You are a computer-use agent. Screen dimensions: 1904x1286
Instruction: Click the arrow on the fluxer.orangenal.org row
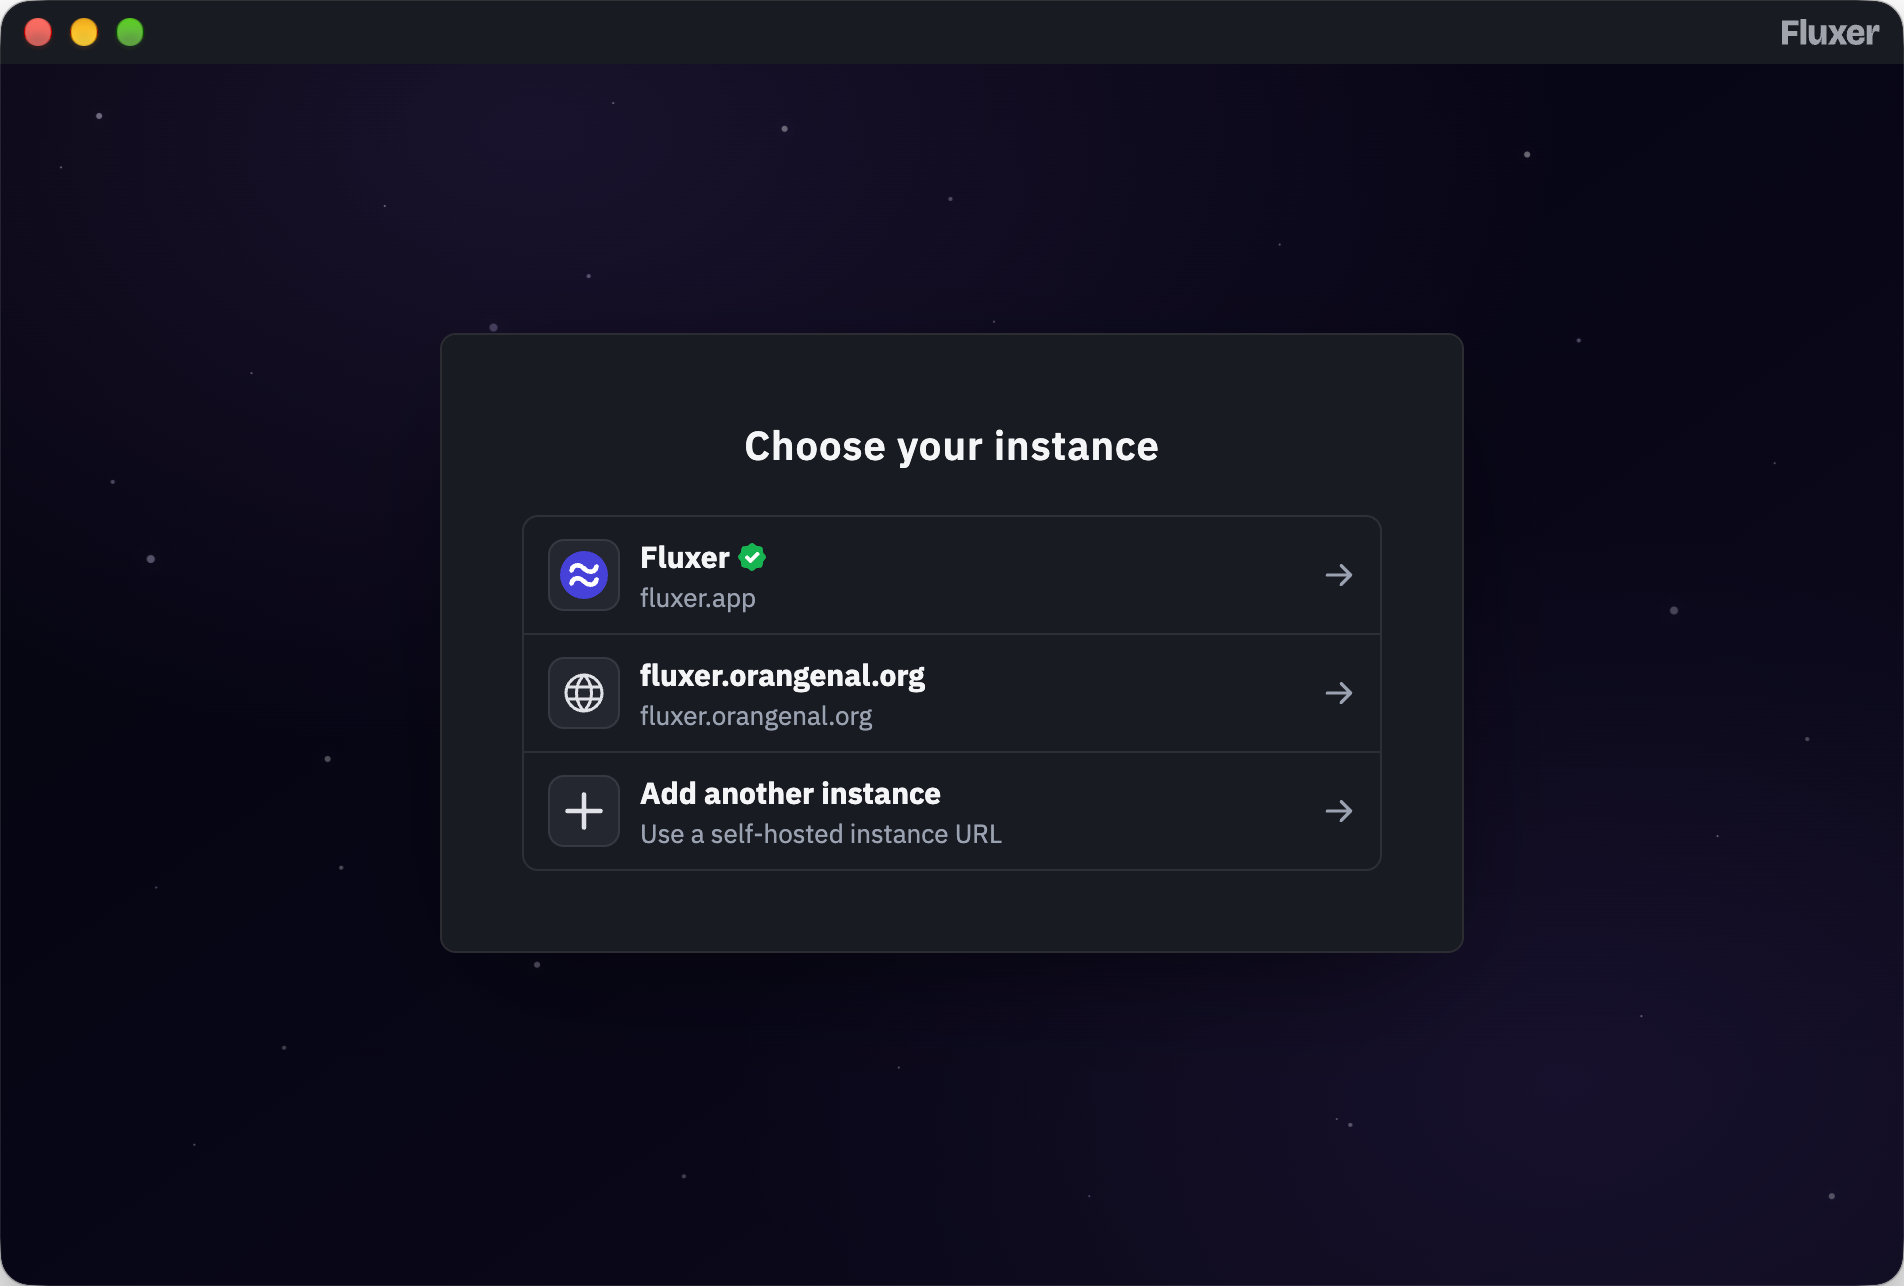[x=1339, y=693]
